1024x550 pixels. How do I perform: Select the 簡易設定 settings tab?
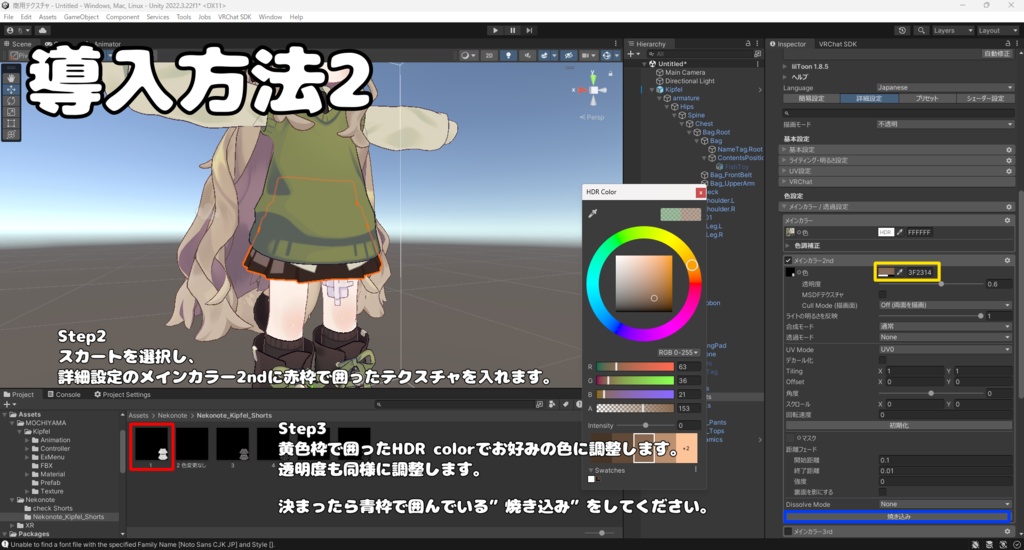pyautogui.click(x=811, y=99)
